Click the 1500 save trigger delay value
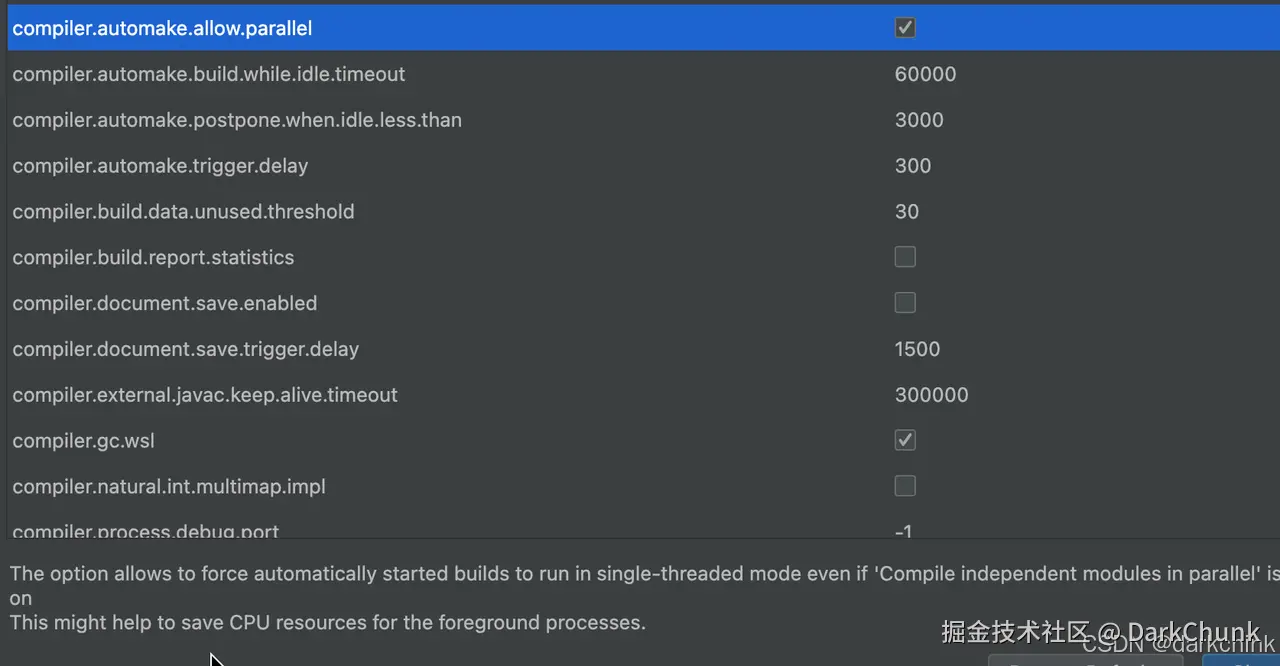The height and width of the screenshot is (666, 1280). [917, 349]
